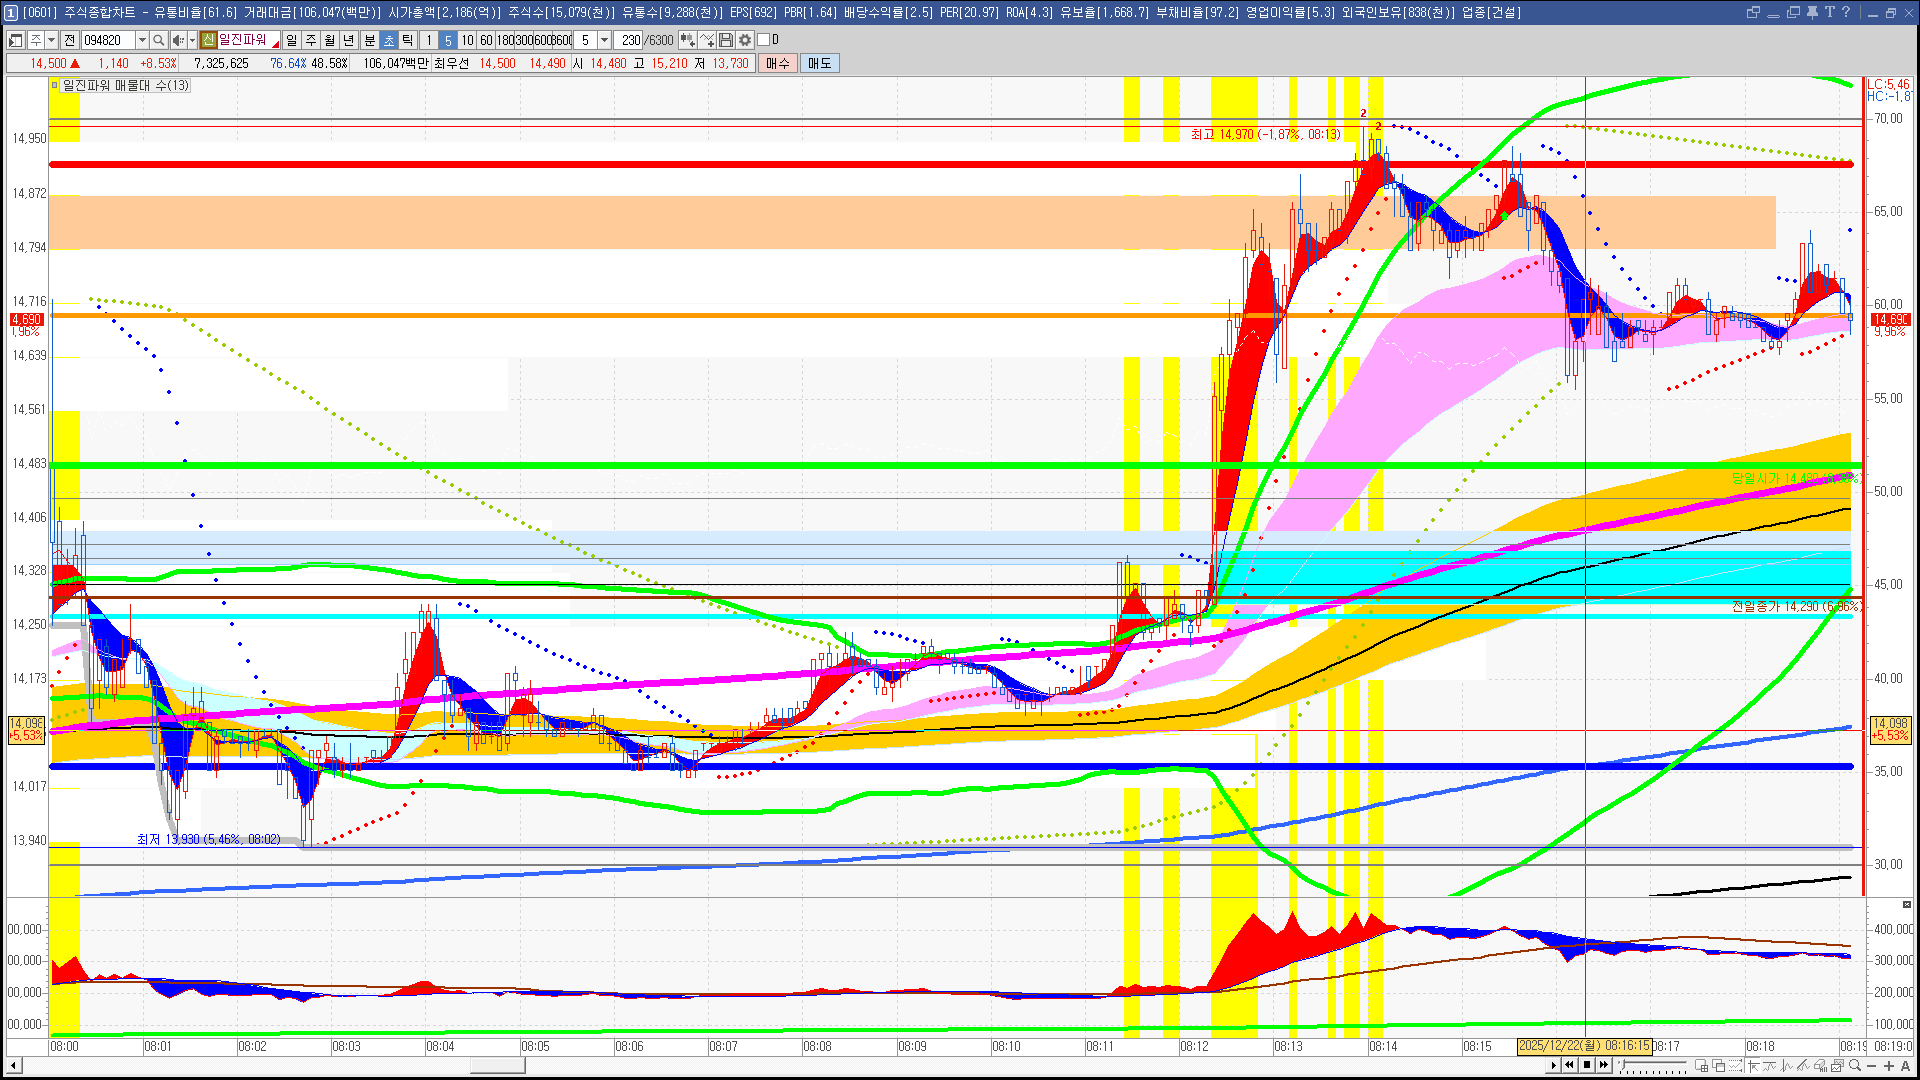Expand the stock code 094820 dropdown
Viewport: 1920px width, 1080px height.
point(142,40)
